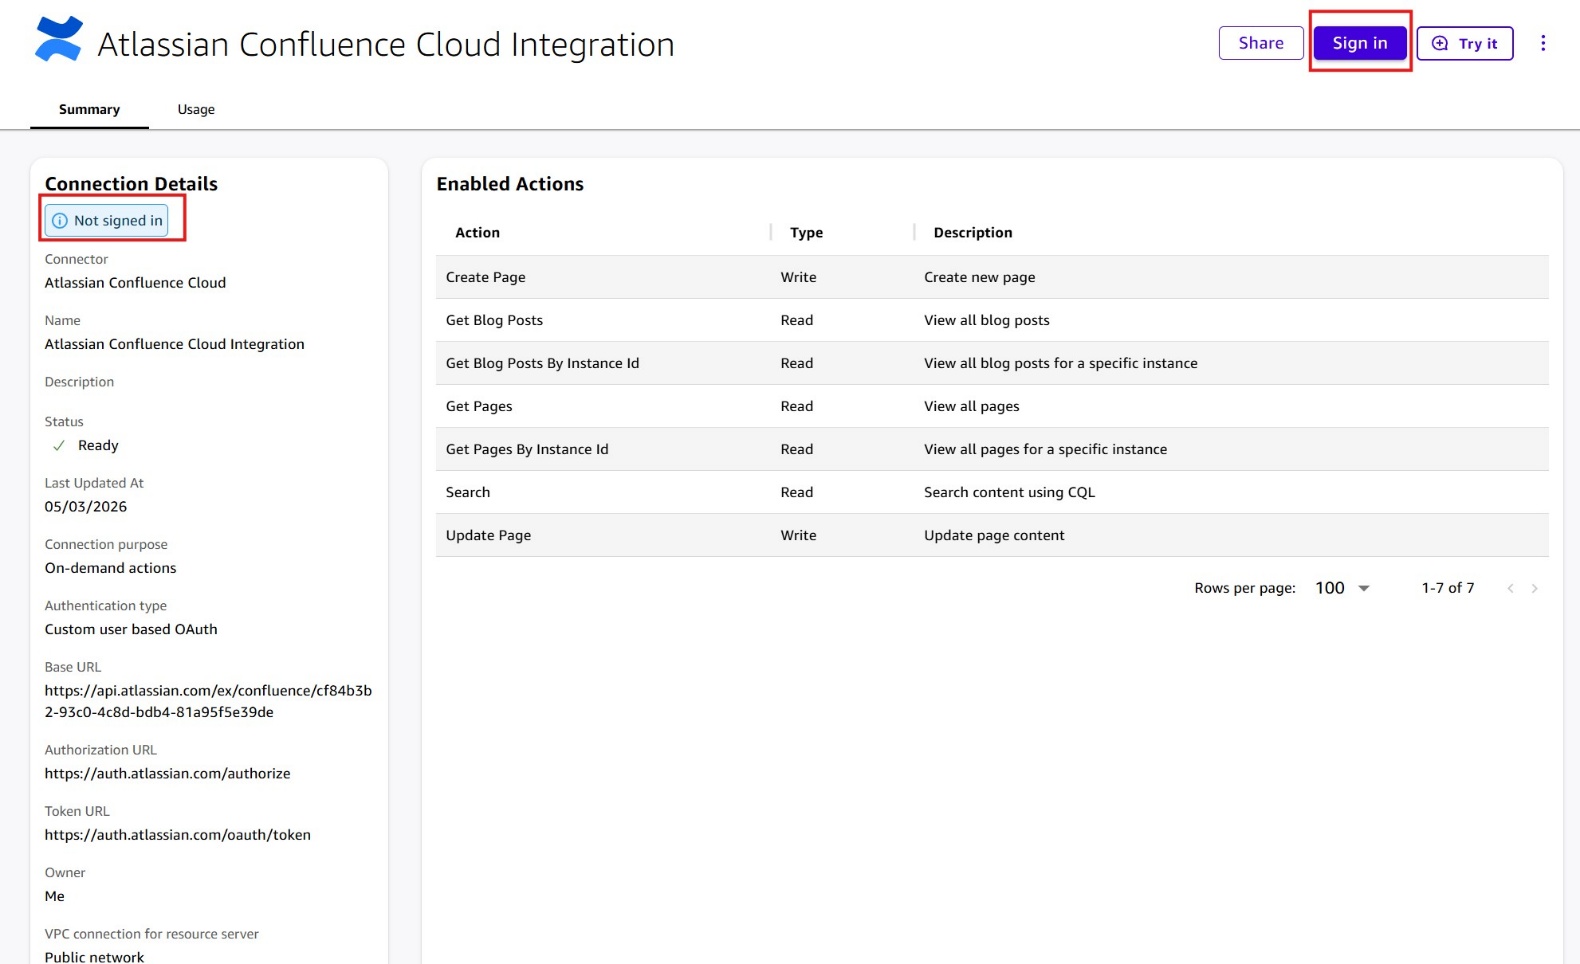Click the Enabled Actions heading

(x=510, y=184)
